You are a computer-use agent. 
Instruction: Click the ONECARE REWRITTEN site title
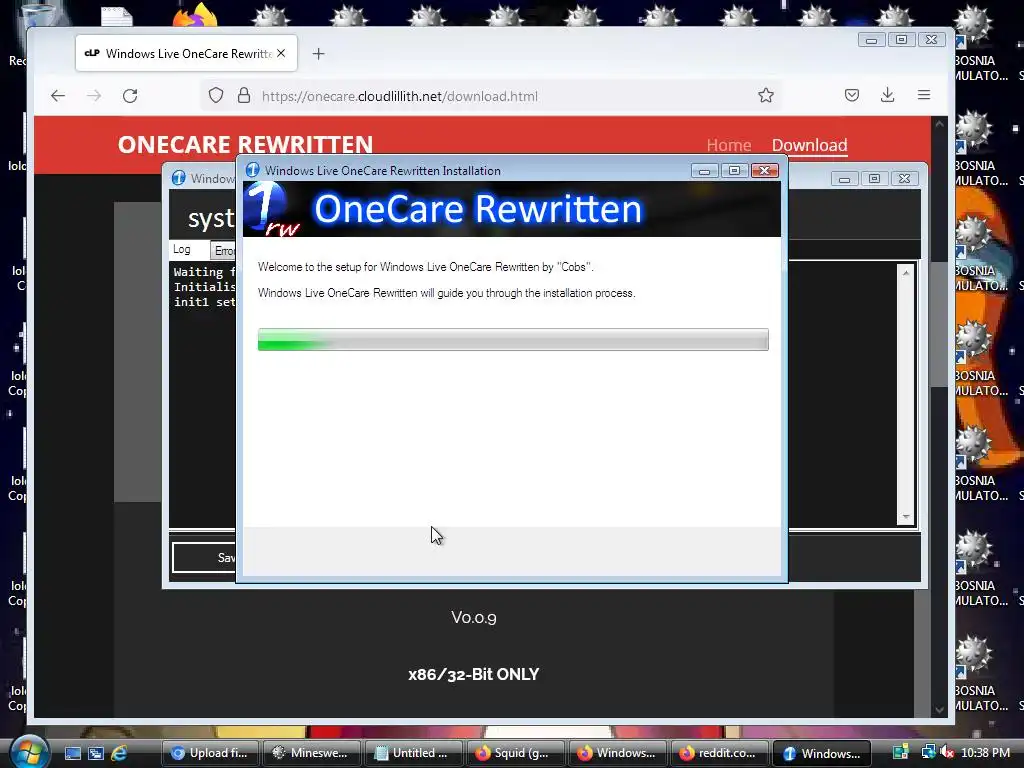pyautogui.click(x=246, y=144)
